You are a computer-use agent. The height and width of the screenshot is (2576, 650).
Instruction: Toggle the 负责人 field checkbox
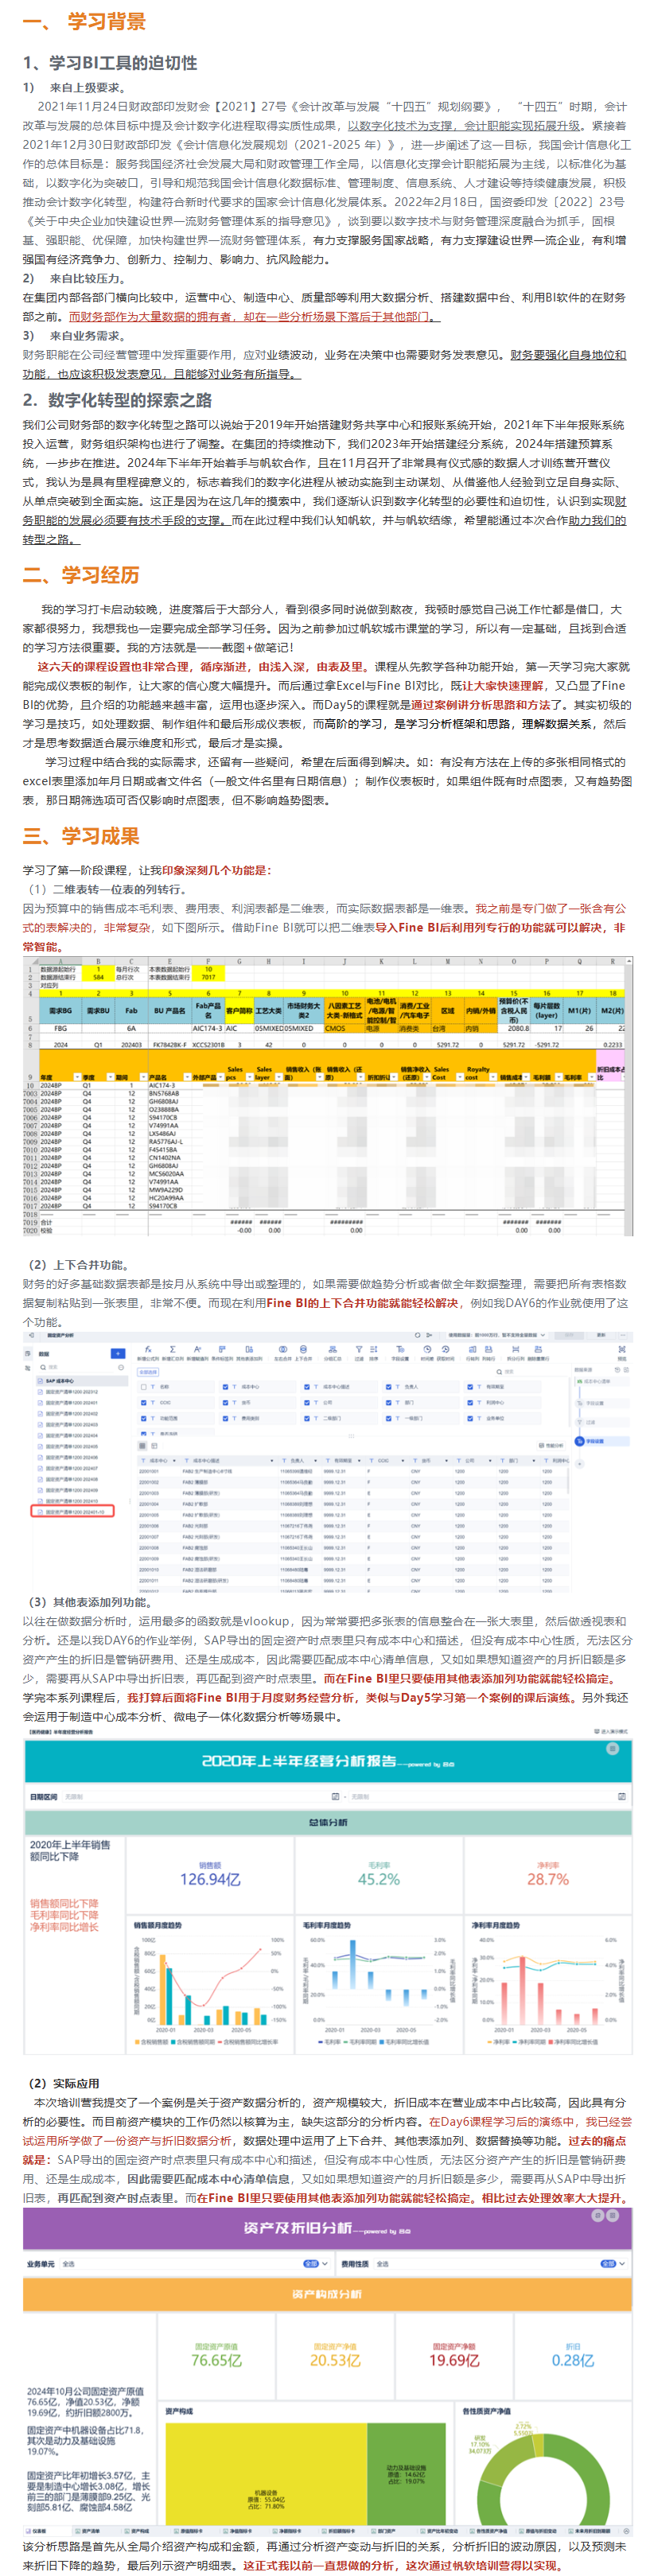click(388, 1387)
